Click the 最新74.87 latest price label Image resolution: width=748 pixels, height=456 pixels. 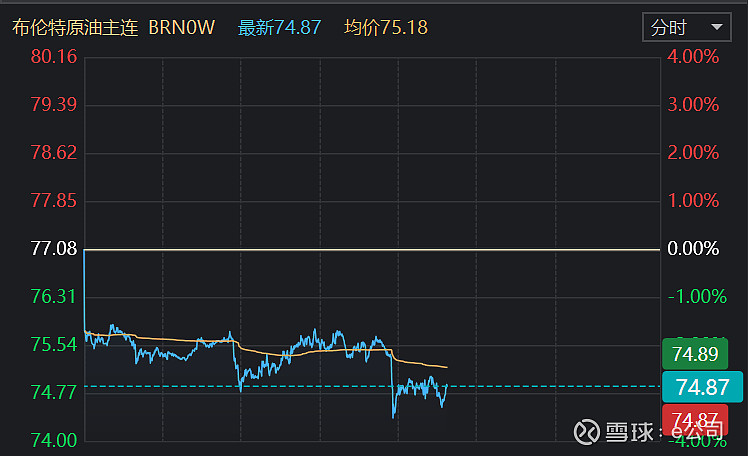[x=280, y=28]
